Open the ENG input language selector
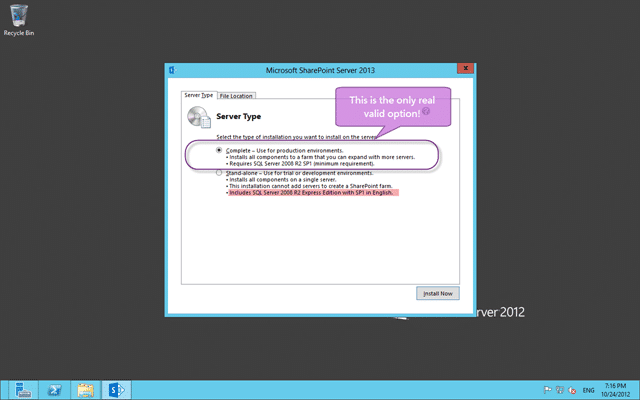Screen dimensions: 640x400 click(x=588, y=390)
